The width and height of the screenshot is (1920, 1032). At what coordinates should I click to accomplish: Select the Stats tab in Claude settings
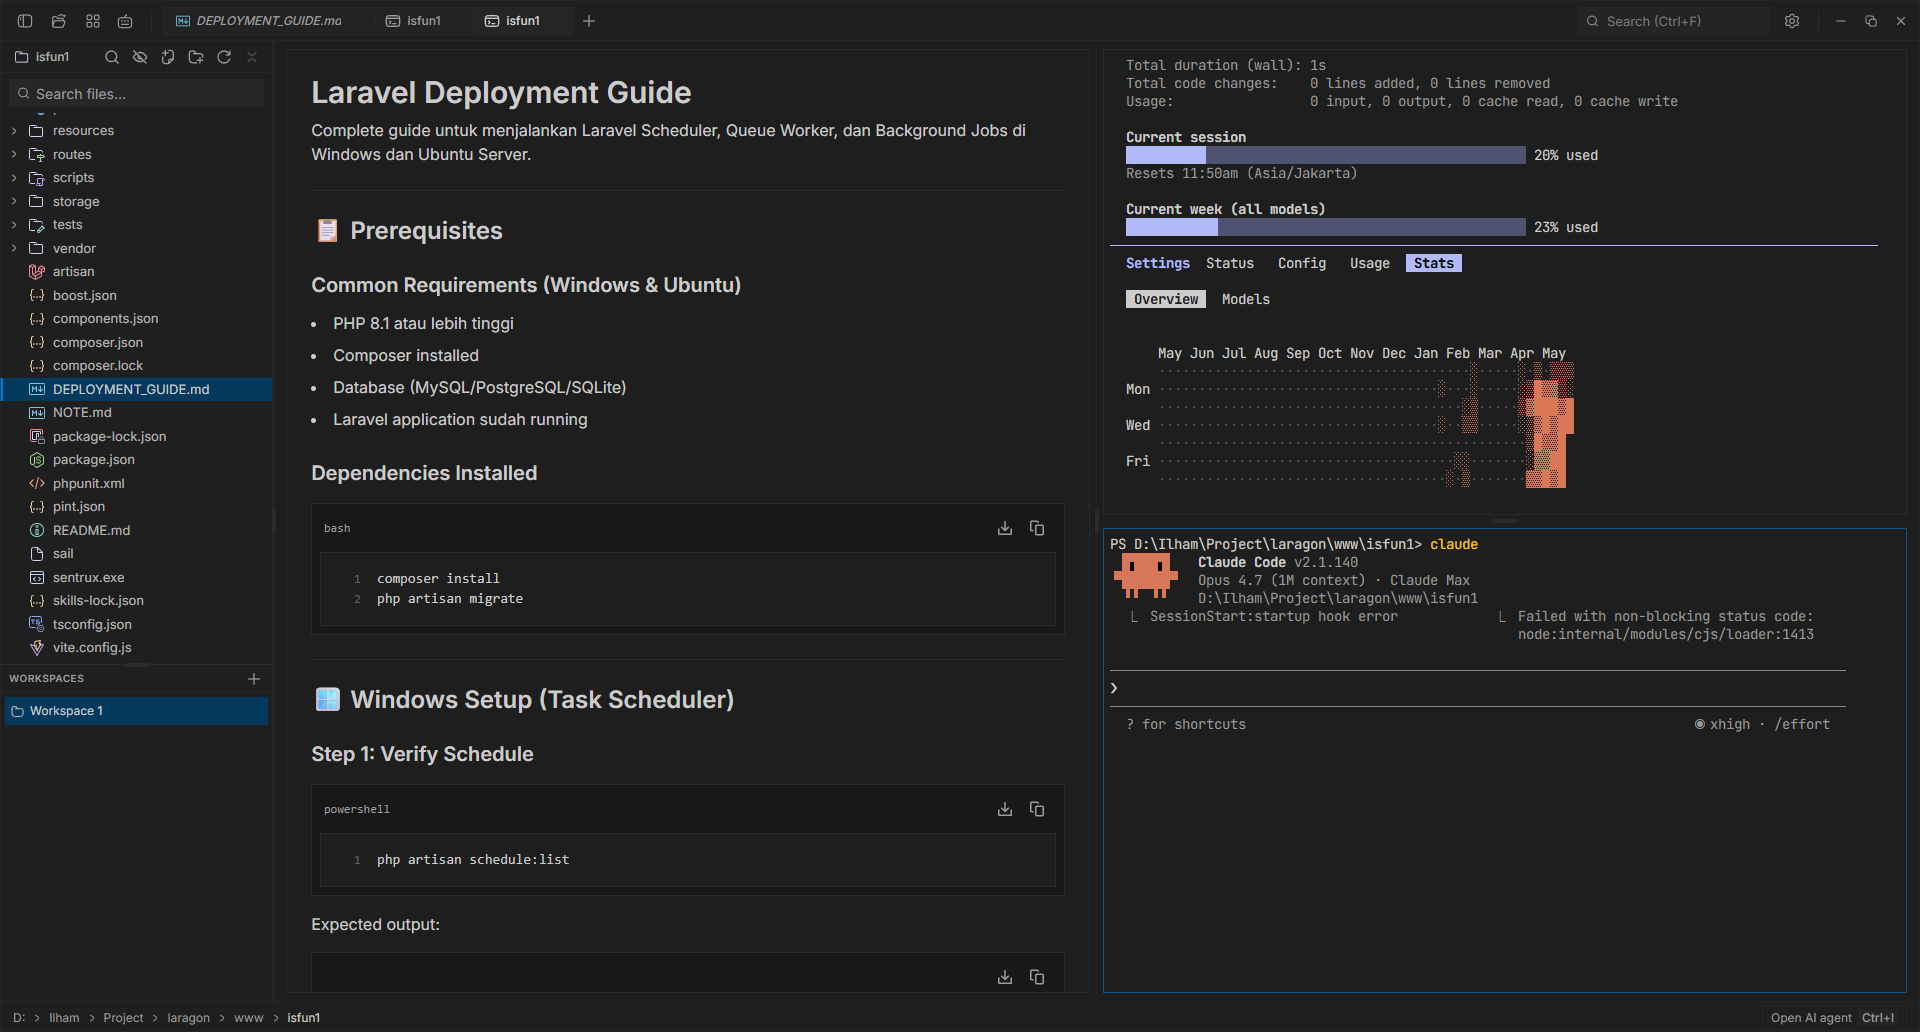(x=1433, y=263)
